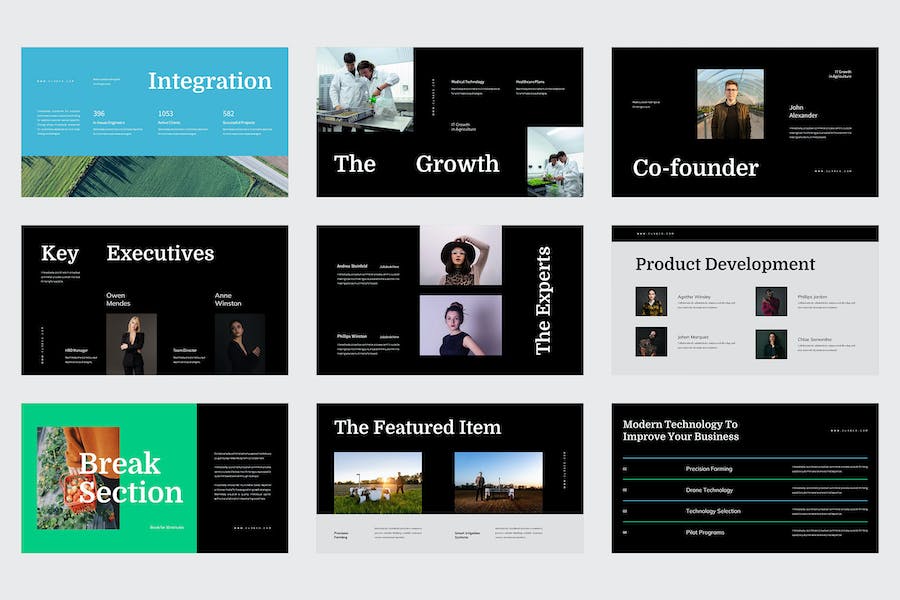Select the Drone Technology list row
The image size is (900, 600).
pos(745,490)
